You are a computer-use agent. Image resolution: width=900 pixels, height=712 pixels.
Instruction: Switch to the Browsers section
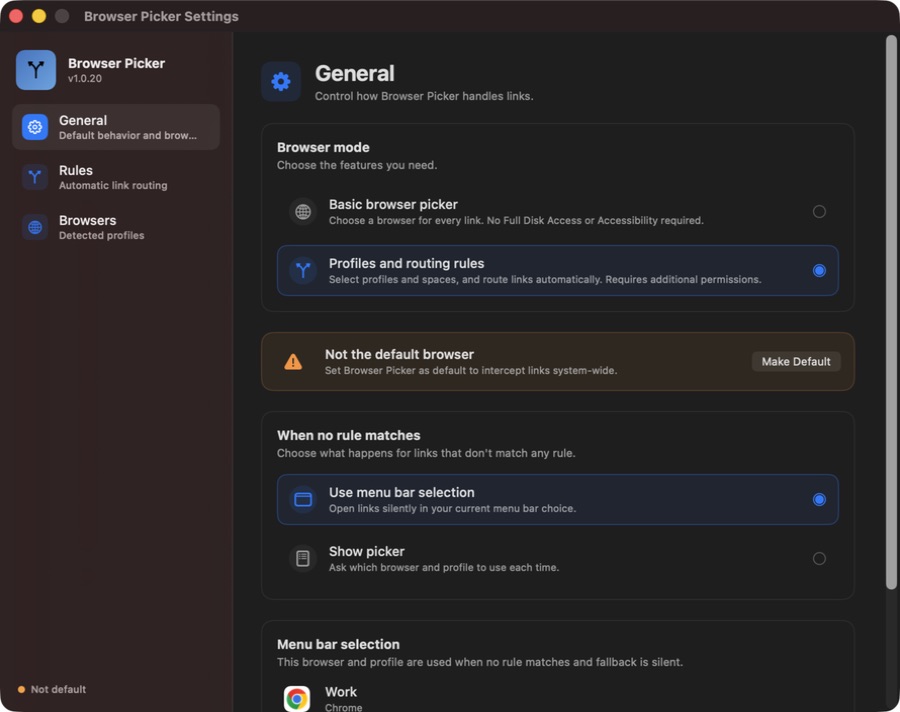pos(116,227)
